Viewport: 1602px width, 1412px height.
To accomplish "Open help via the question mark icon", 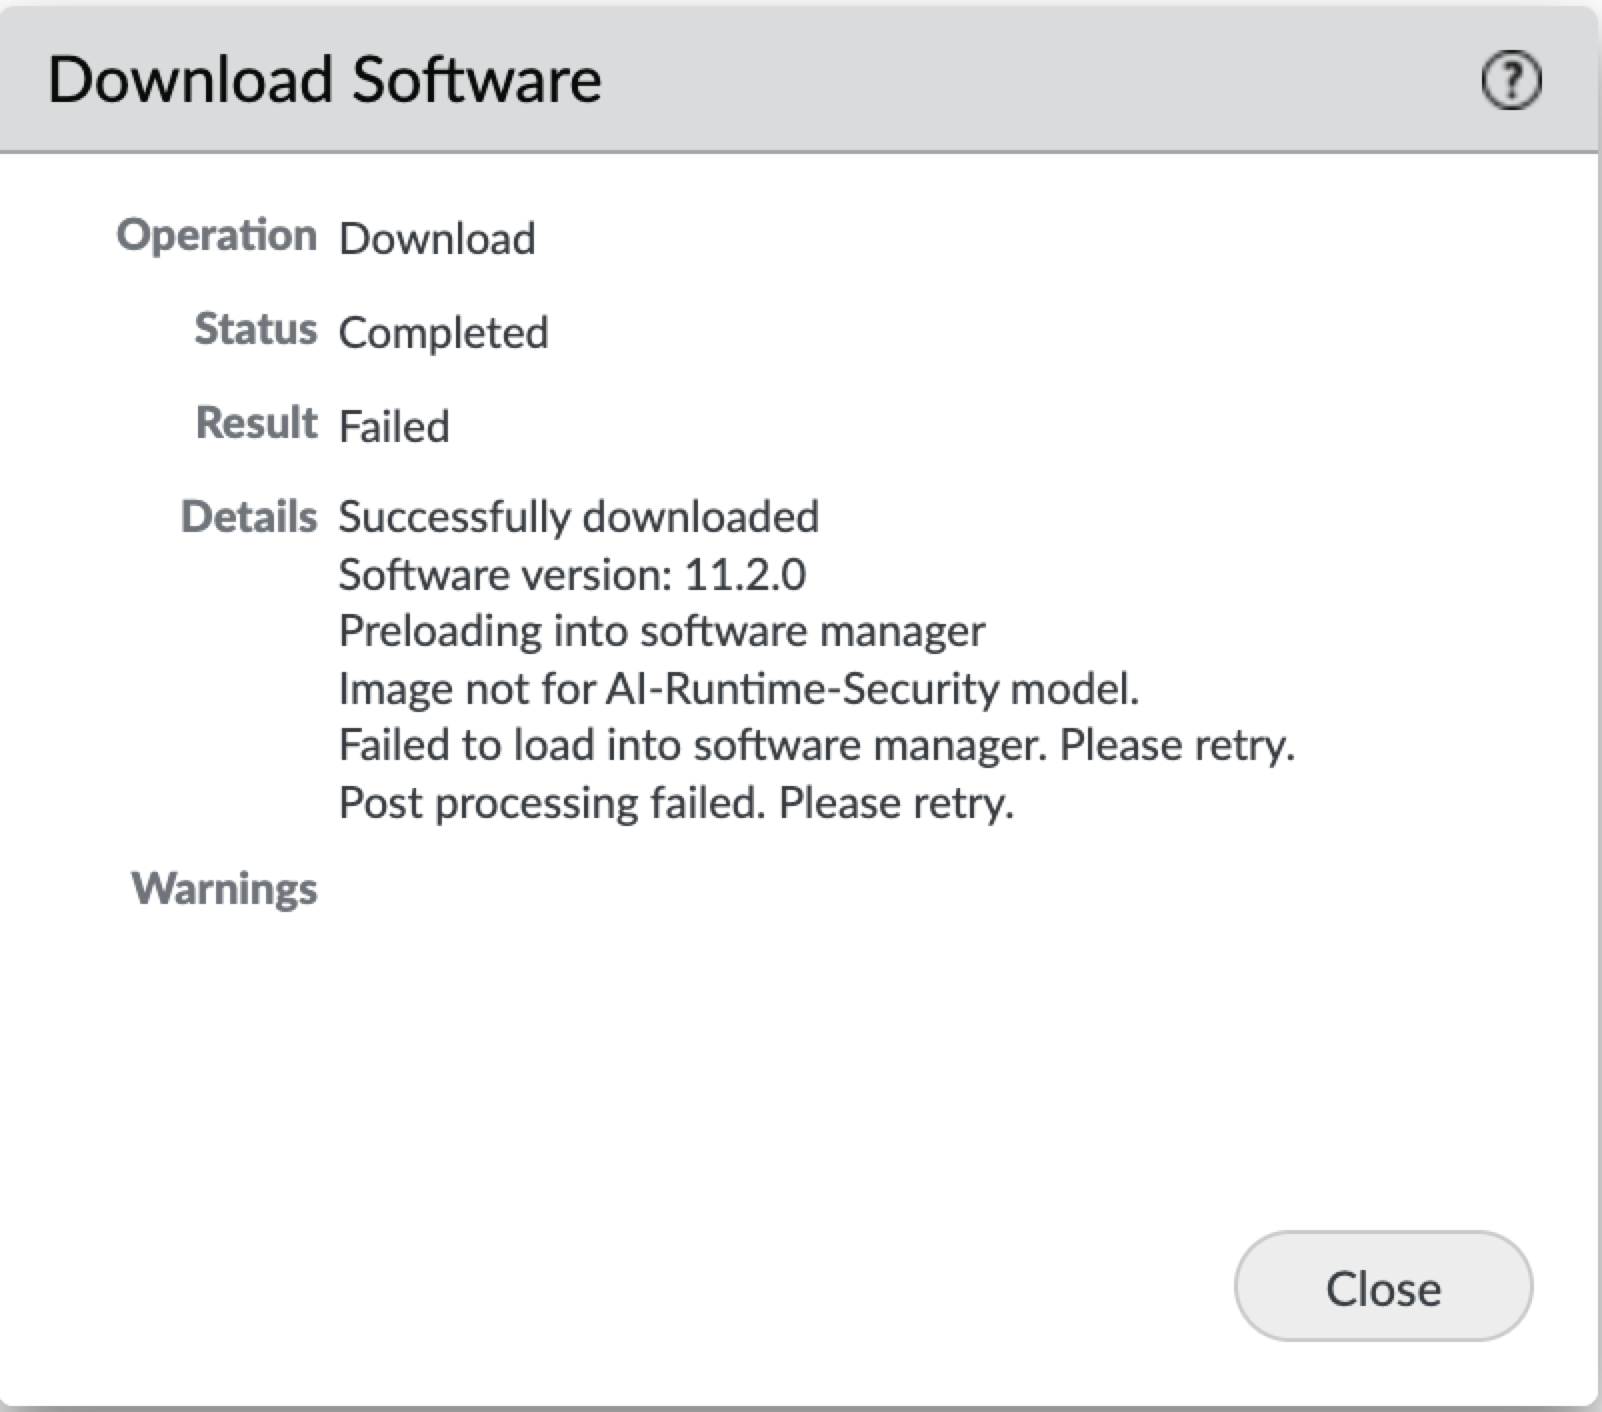I will 1510,80.
